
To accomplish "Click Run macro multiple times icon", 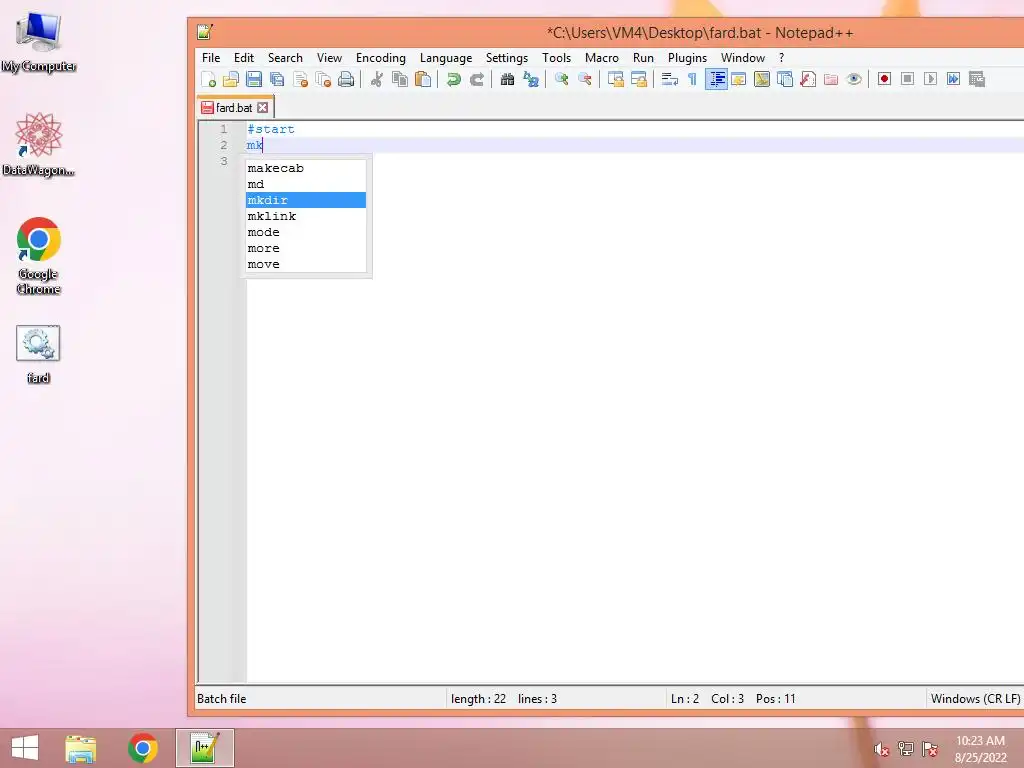I will click(x=953, y=79).
